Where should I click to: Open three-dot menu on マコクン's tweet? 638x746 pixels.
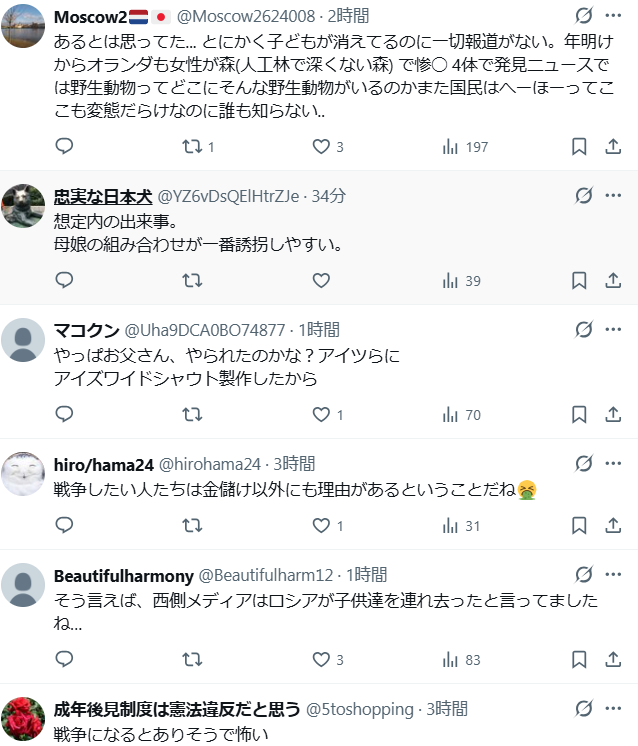[614, 329]
